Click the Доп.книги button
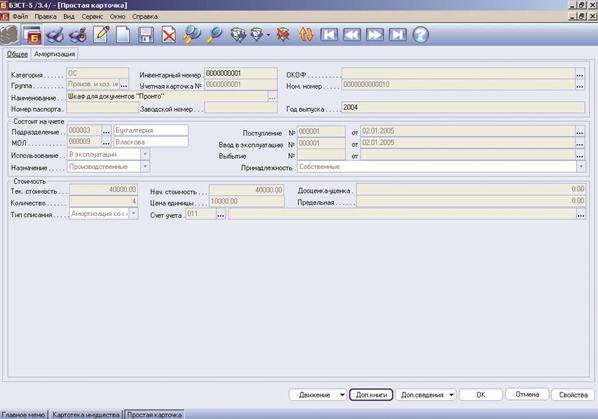Image resolution: width=598 pixels, height=419 pixels. click(x=371, y=395)
